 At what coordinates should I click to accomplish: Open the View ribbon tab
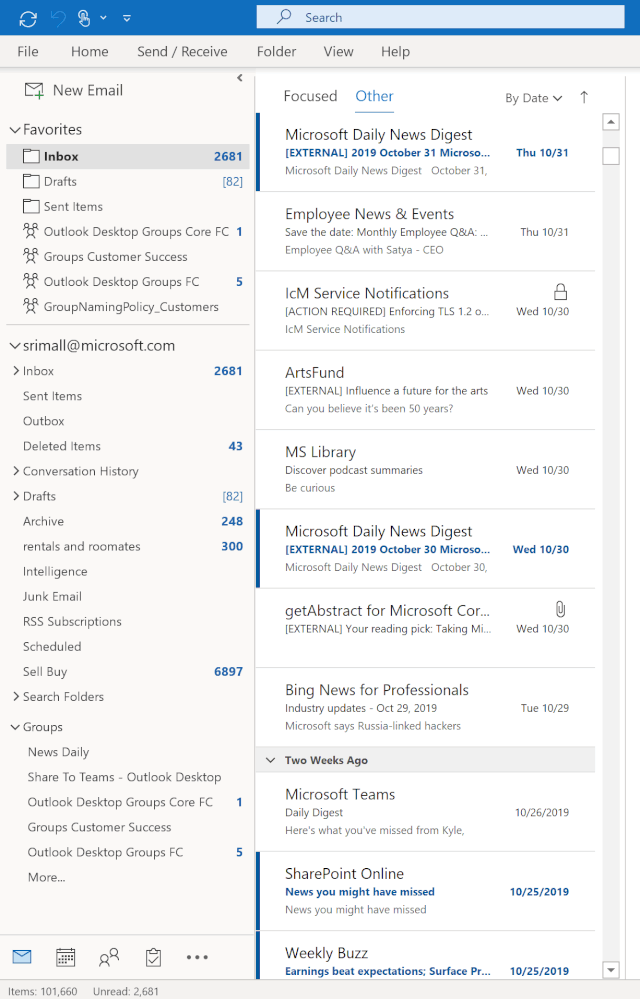(338, 52)
